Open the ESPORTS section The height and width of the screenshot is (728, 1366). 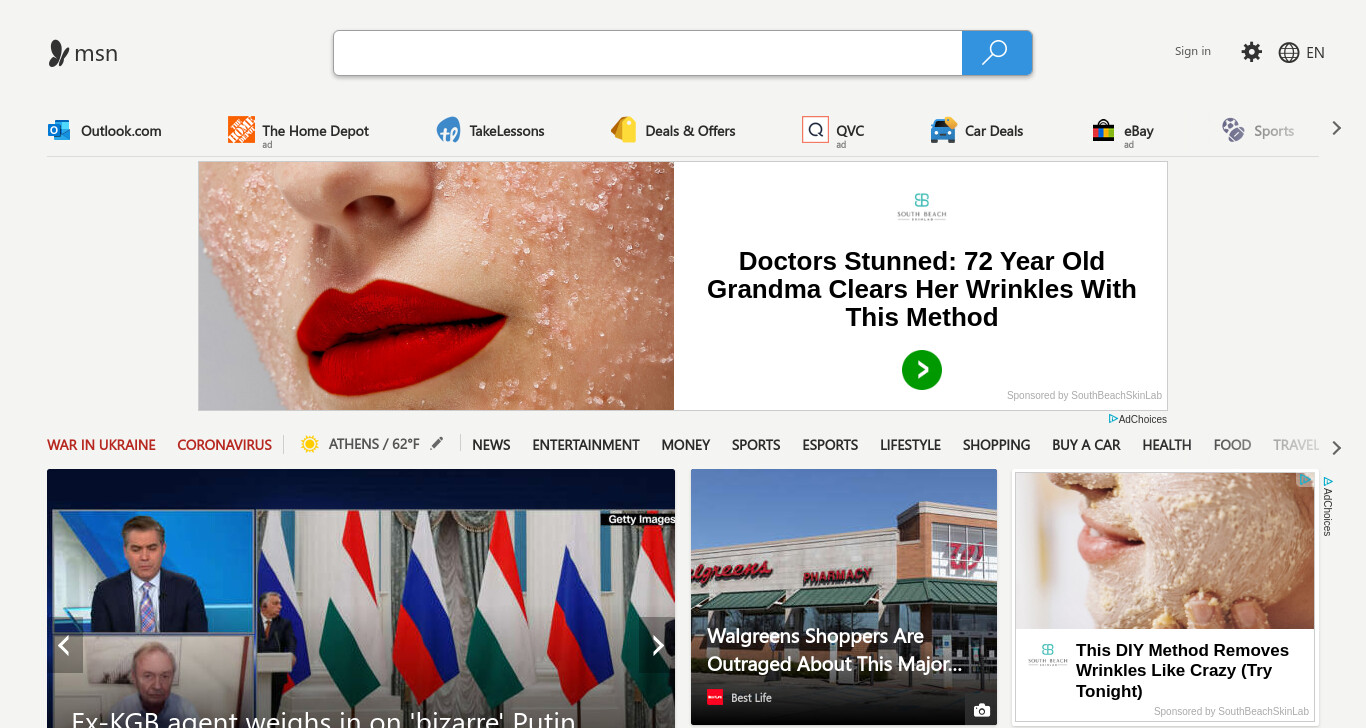coord(830,445)
